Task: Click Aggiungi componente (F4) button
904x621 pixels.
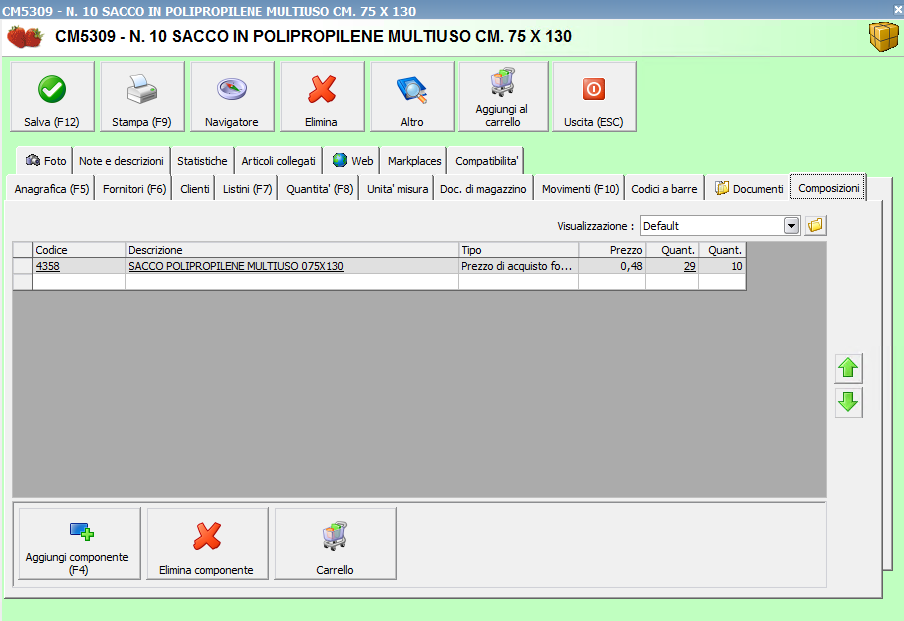Action: (80, 544)
